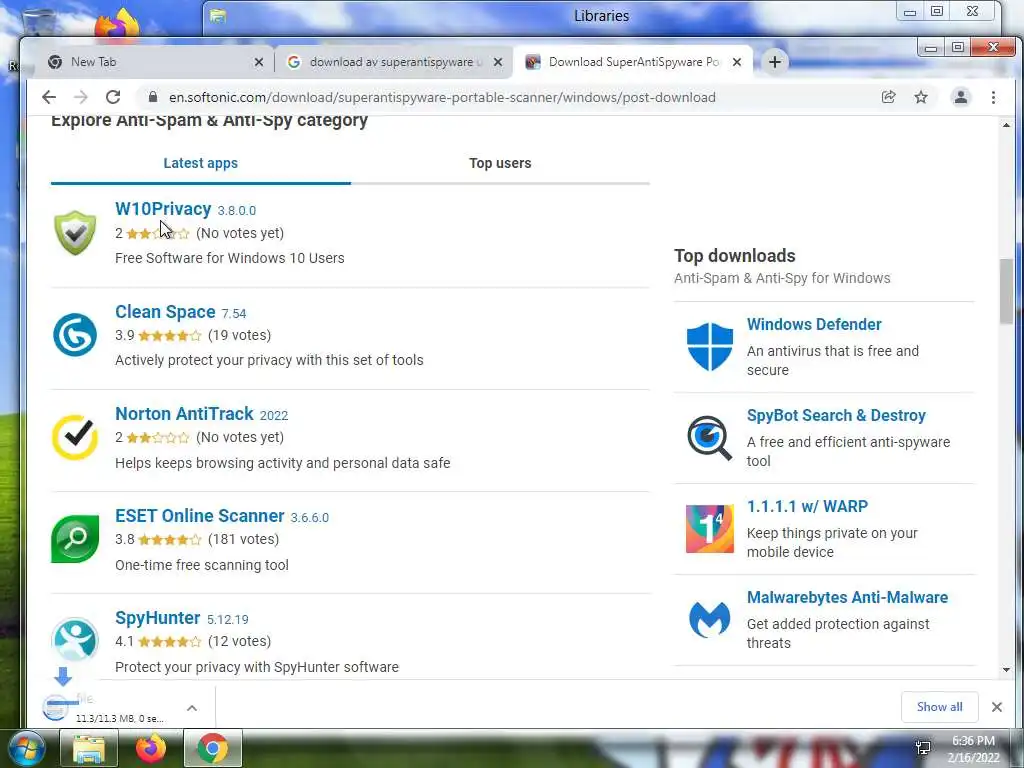Click the scrollbar up arrow
Screen dimensions: 1024x768
pyautogui.click(x=1006, y=125)
